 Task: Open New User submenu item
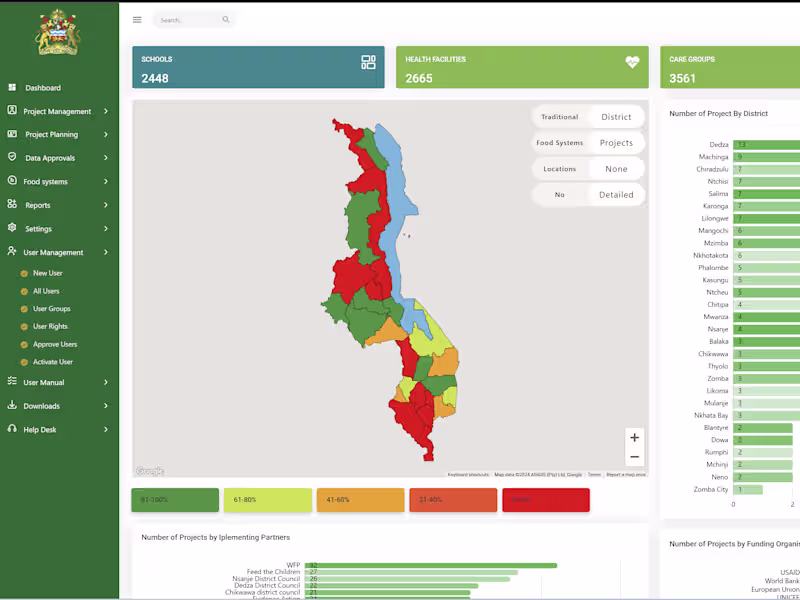point(48,273)
